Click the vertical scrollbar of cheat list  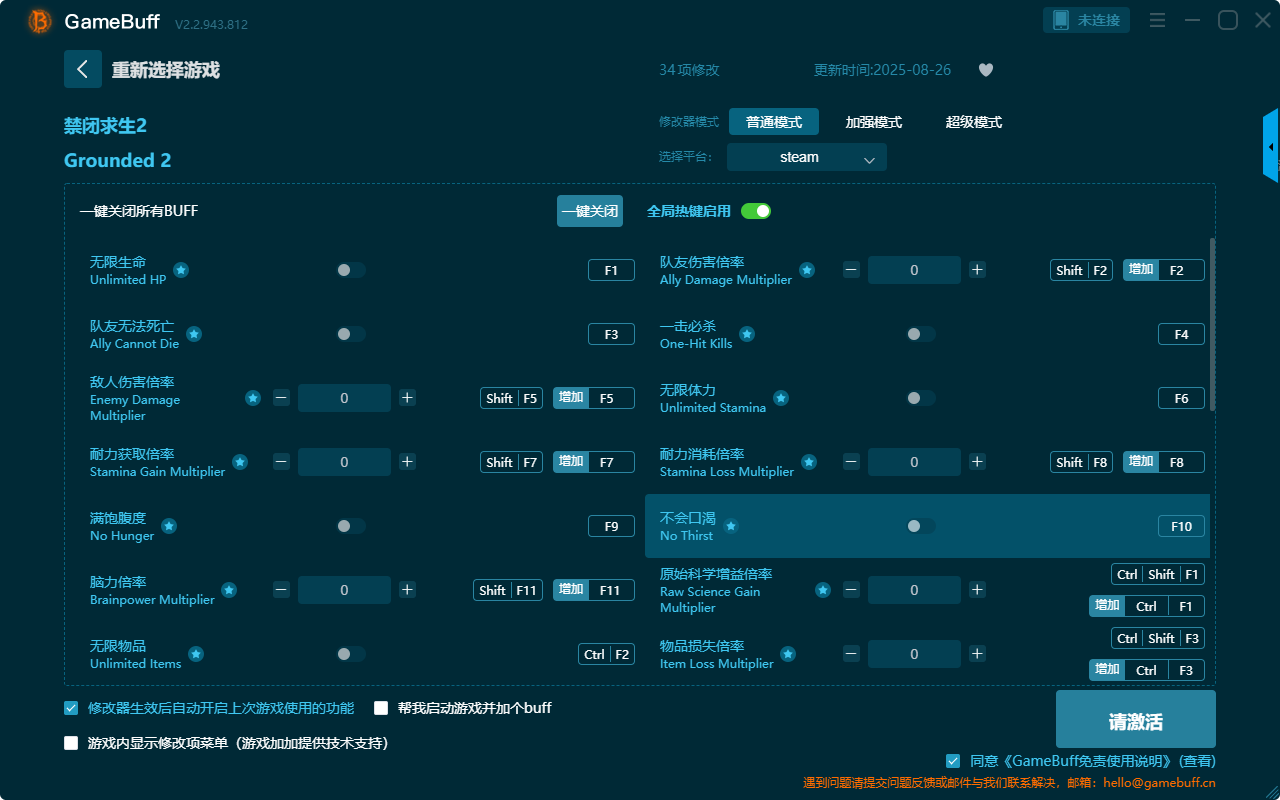[x=1213, y=324]
